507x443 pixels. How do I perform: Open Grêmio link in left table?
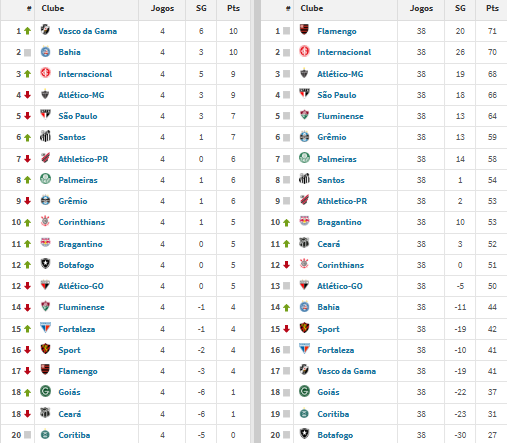pos(73,201)
